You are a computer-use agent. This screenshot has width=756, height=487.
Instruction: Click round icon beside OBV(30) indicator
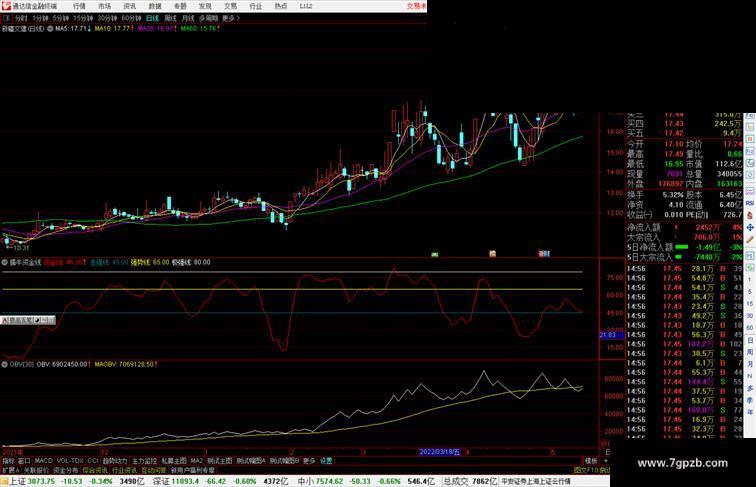point(5,365)
